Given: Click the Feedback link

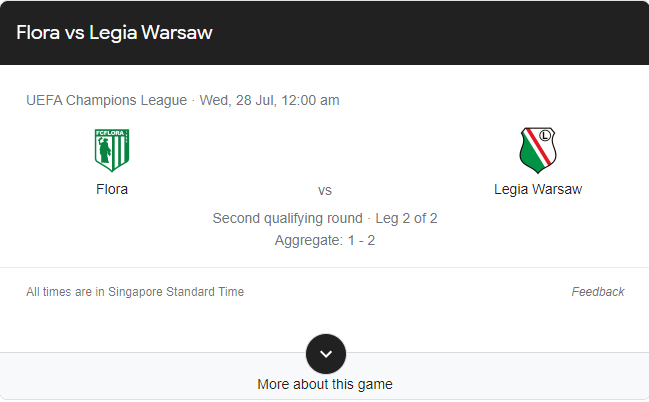Looking at the screenshot, I should point(598,292).
